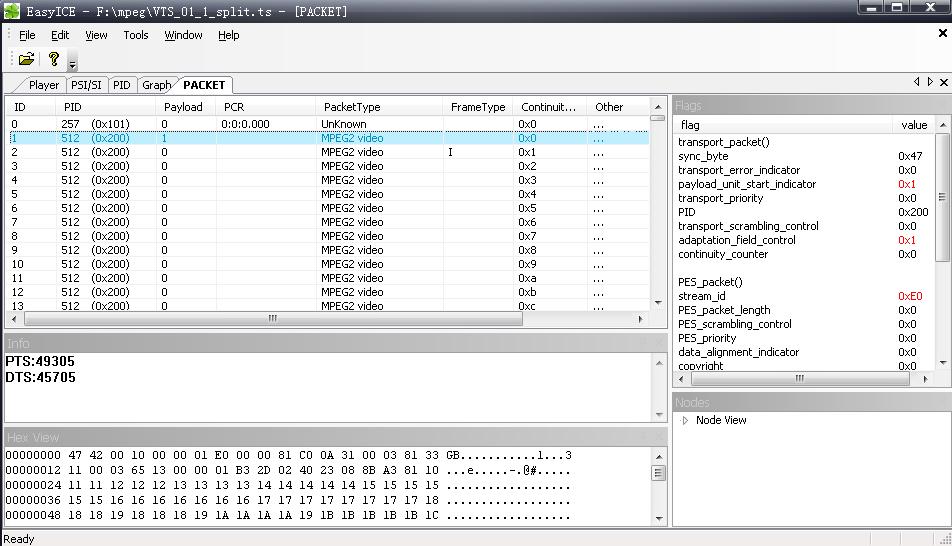Sort by the PID column header

point(107,107)
